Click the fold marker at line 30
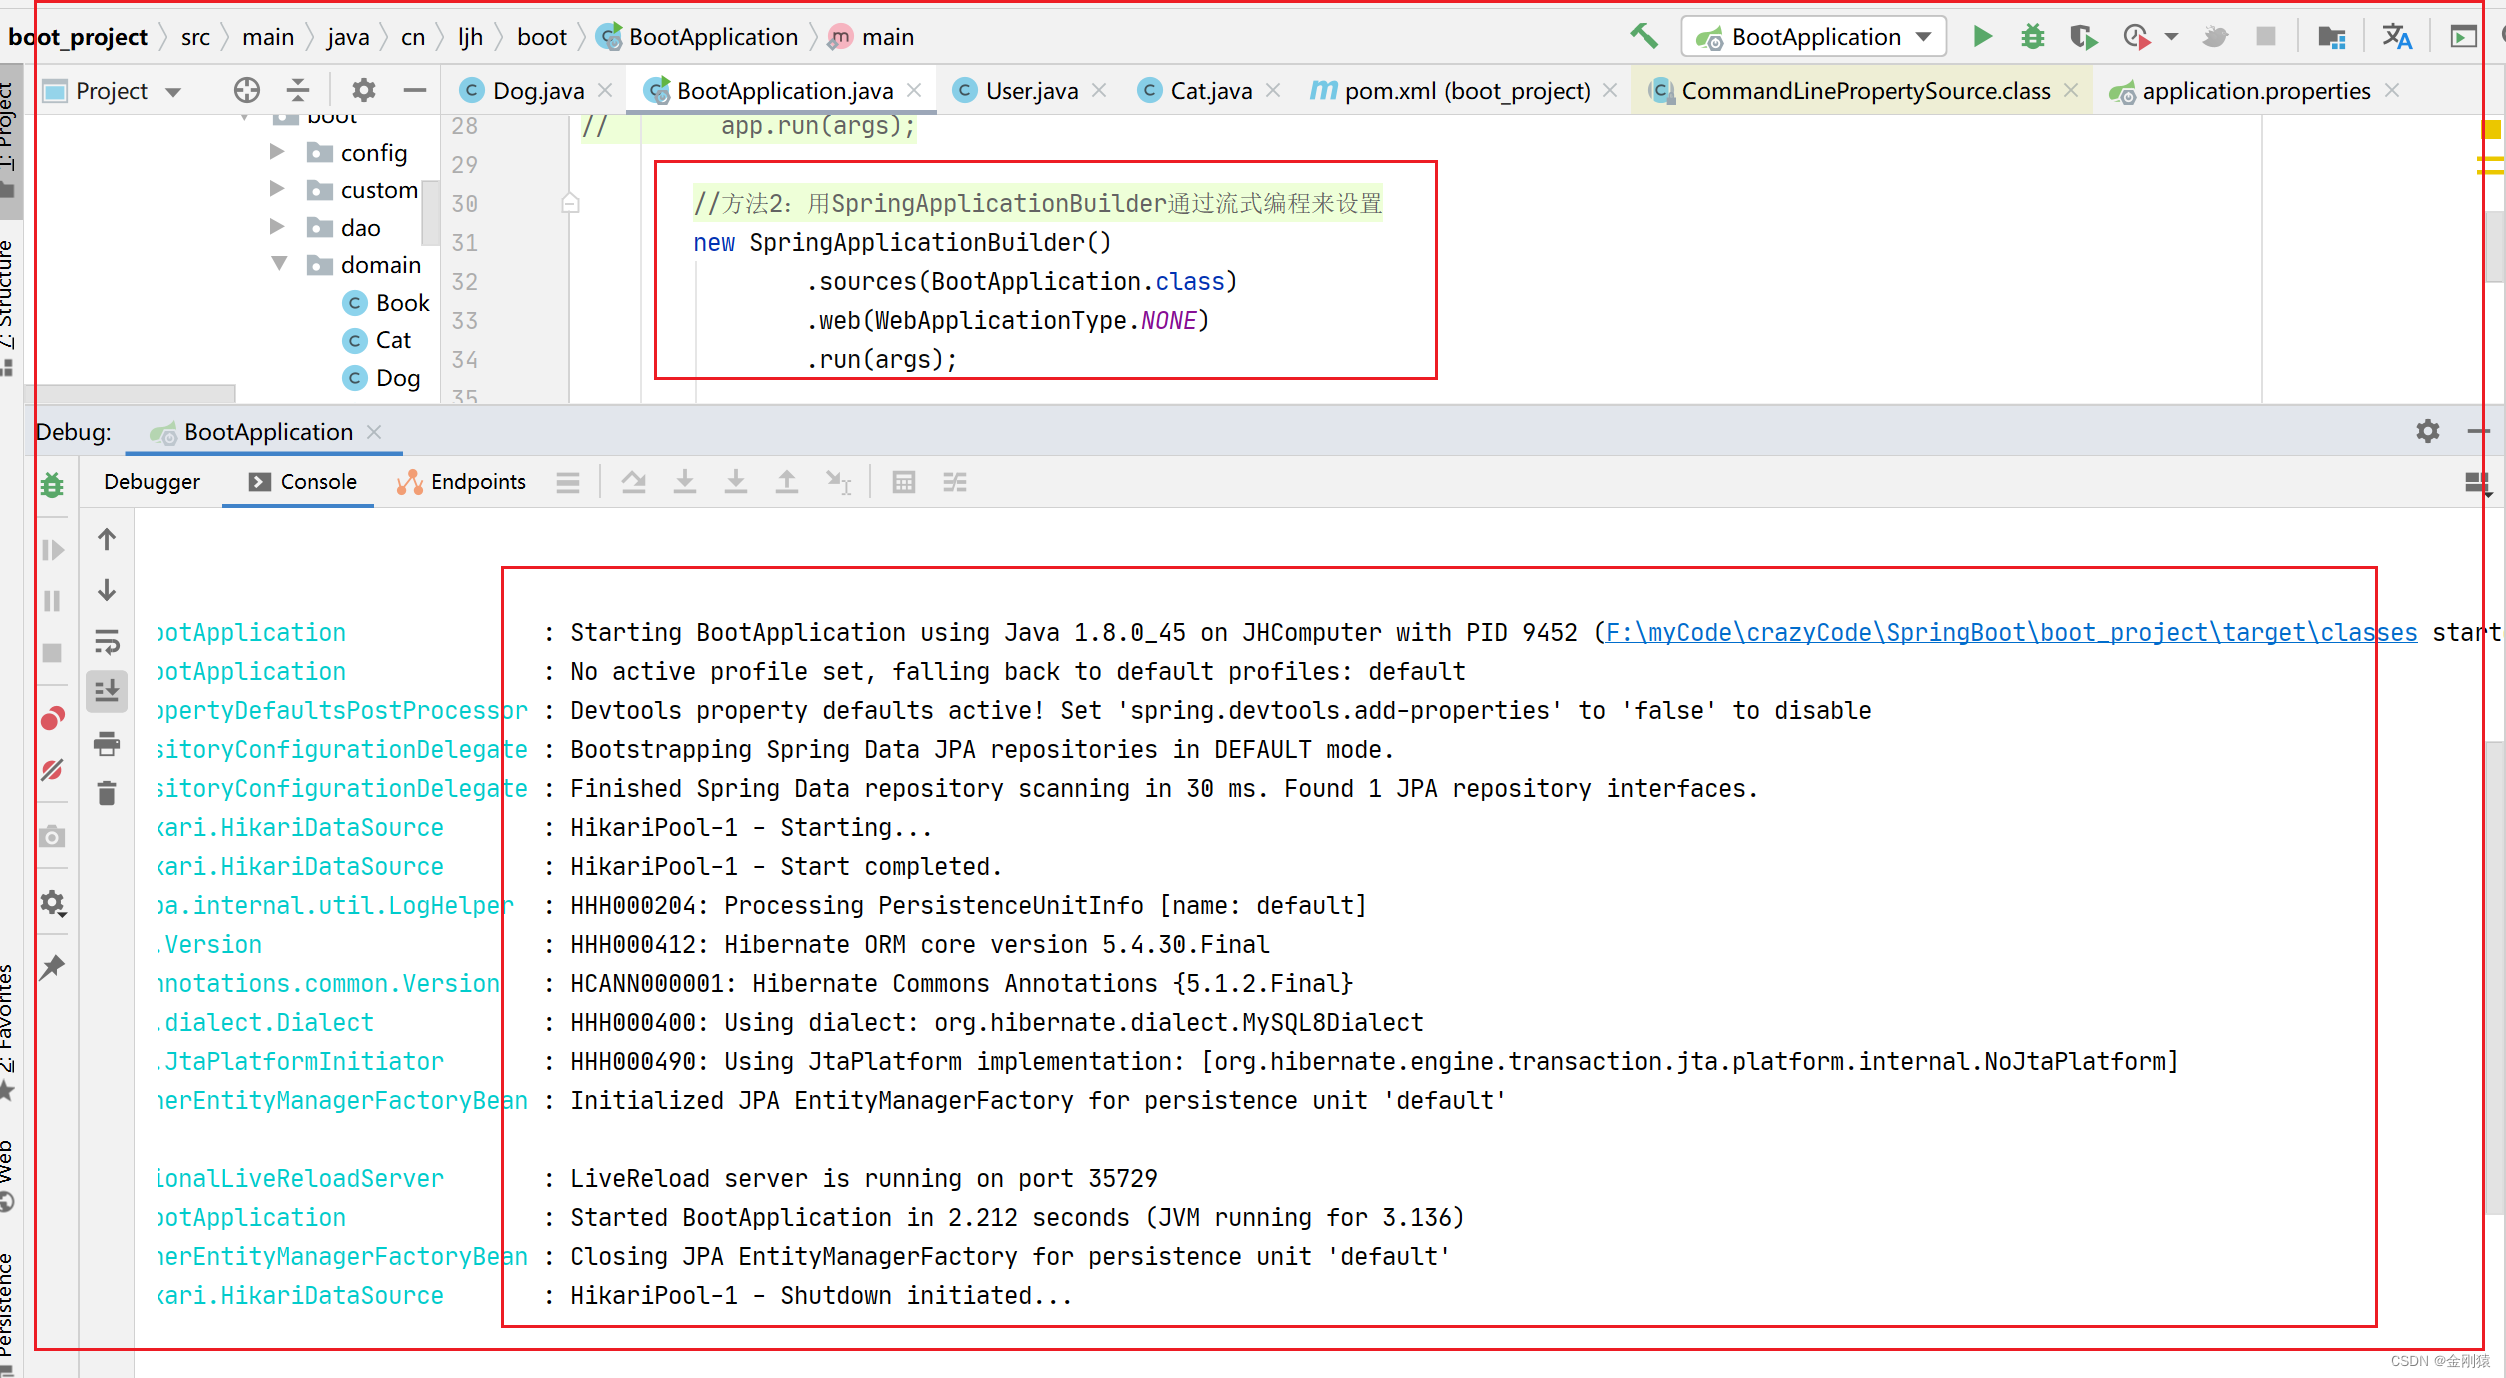Image resolution: width=2506 pixels, height=1378 pixels. pyautogui.click(x=570, y=203)
